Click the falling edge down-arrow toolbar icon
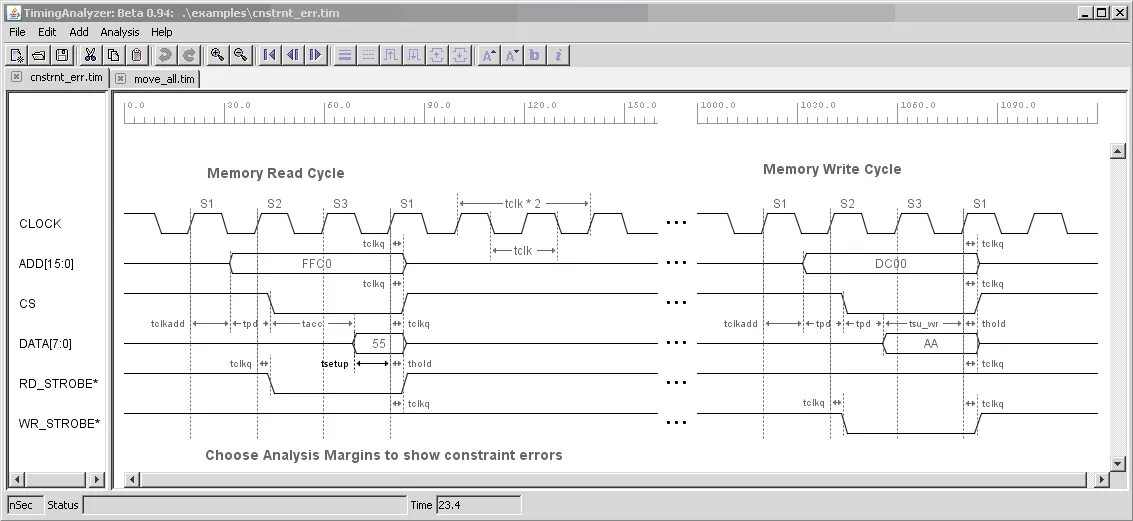The image size is (1133, 521). pyautogui.click(x=413, y=55)
